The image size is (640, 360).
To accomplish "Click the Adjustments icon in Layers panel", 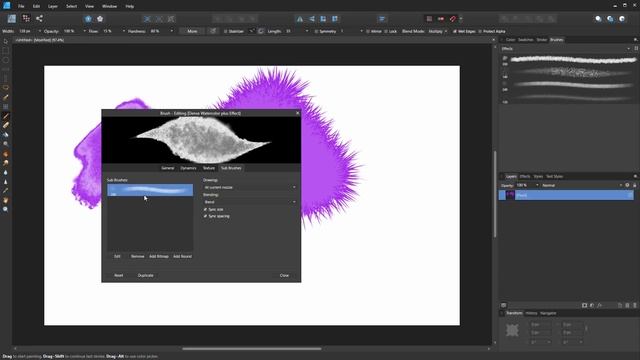I will pos(592,305).
